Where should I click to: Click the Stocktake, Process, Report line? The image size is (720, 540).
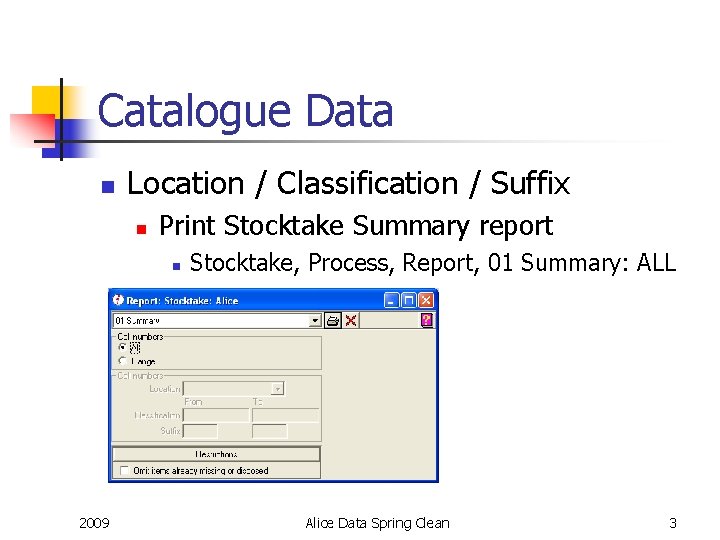433,263
